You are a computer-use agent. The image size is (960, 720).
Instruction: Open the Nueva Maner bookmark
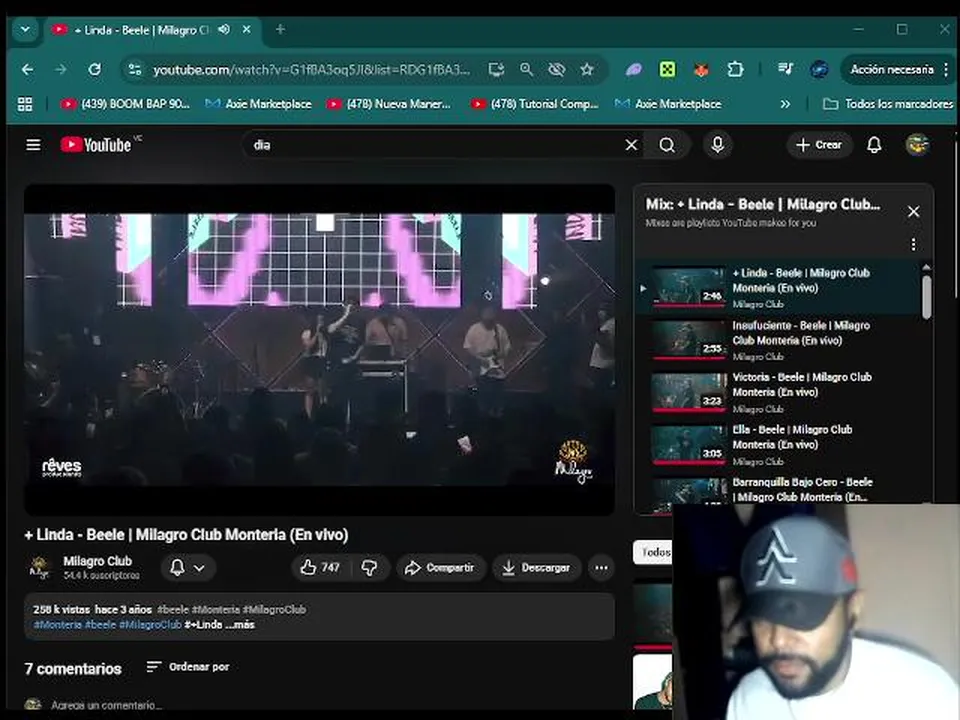coord(390,104)
